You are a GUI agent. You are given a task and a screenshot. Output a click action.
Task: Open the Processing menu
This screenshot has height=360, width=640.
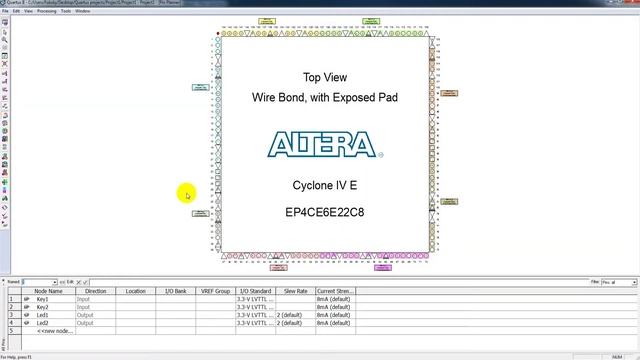47,11
